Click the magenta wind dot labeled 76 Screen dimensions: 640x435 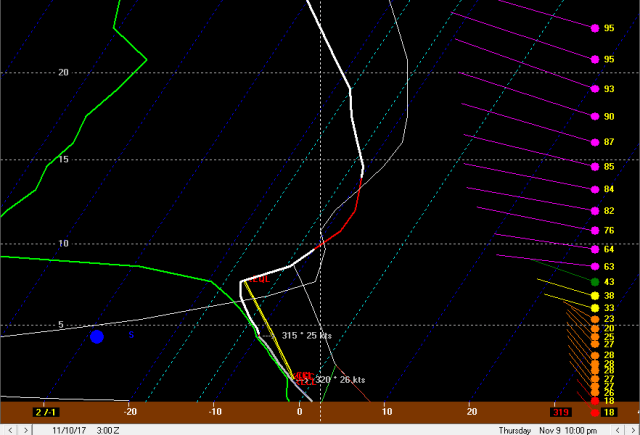[x=595, y=231]
